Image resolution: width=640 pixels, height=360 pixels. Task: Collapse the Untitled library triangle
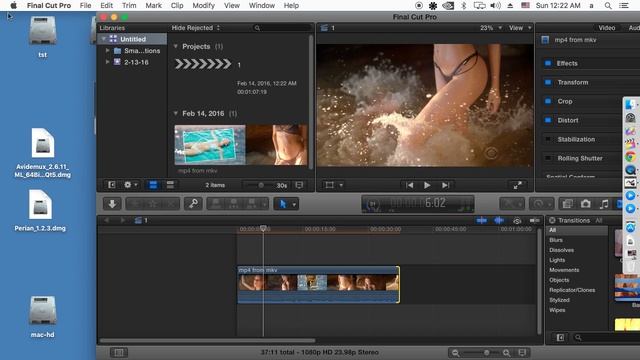[x=104, y=39]
